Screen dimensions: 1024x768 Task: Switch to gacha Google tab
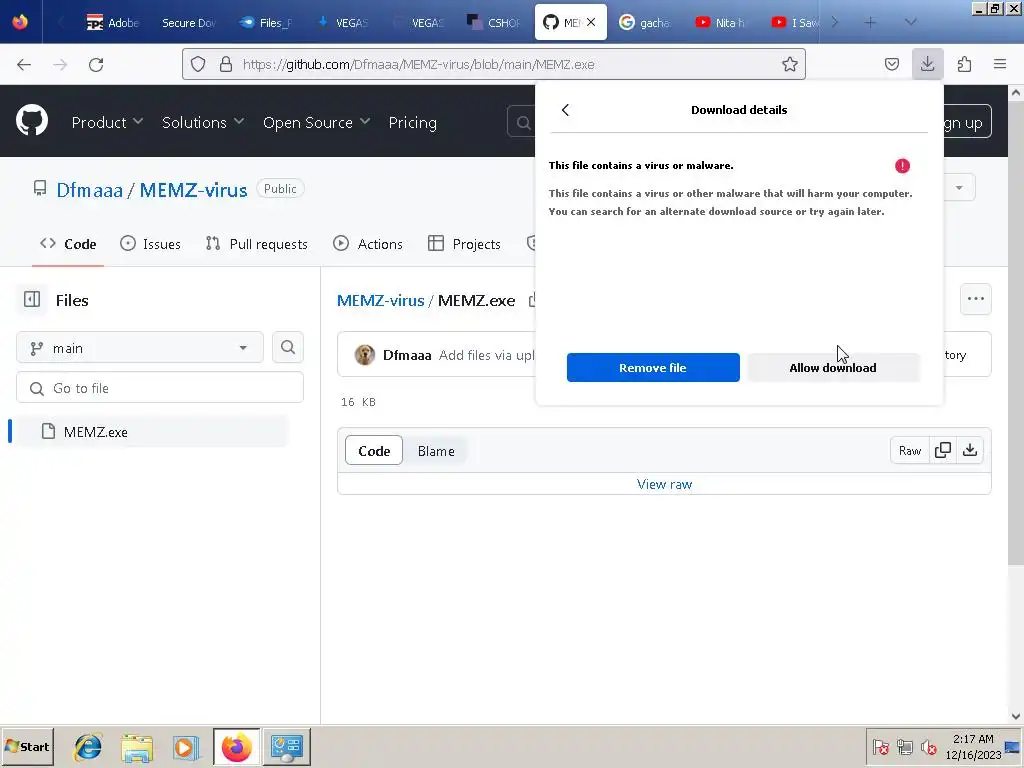coord(645,22)
